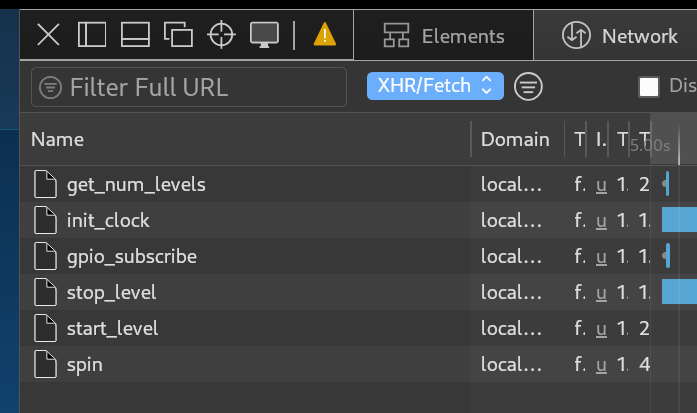The width and height of the screenshot is (697, 413).
Task: Sort by the Domain column header
Action: (515, 140)
